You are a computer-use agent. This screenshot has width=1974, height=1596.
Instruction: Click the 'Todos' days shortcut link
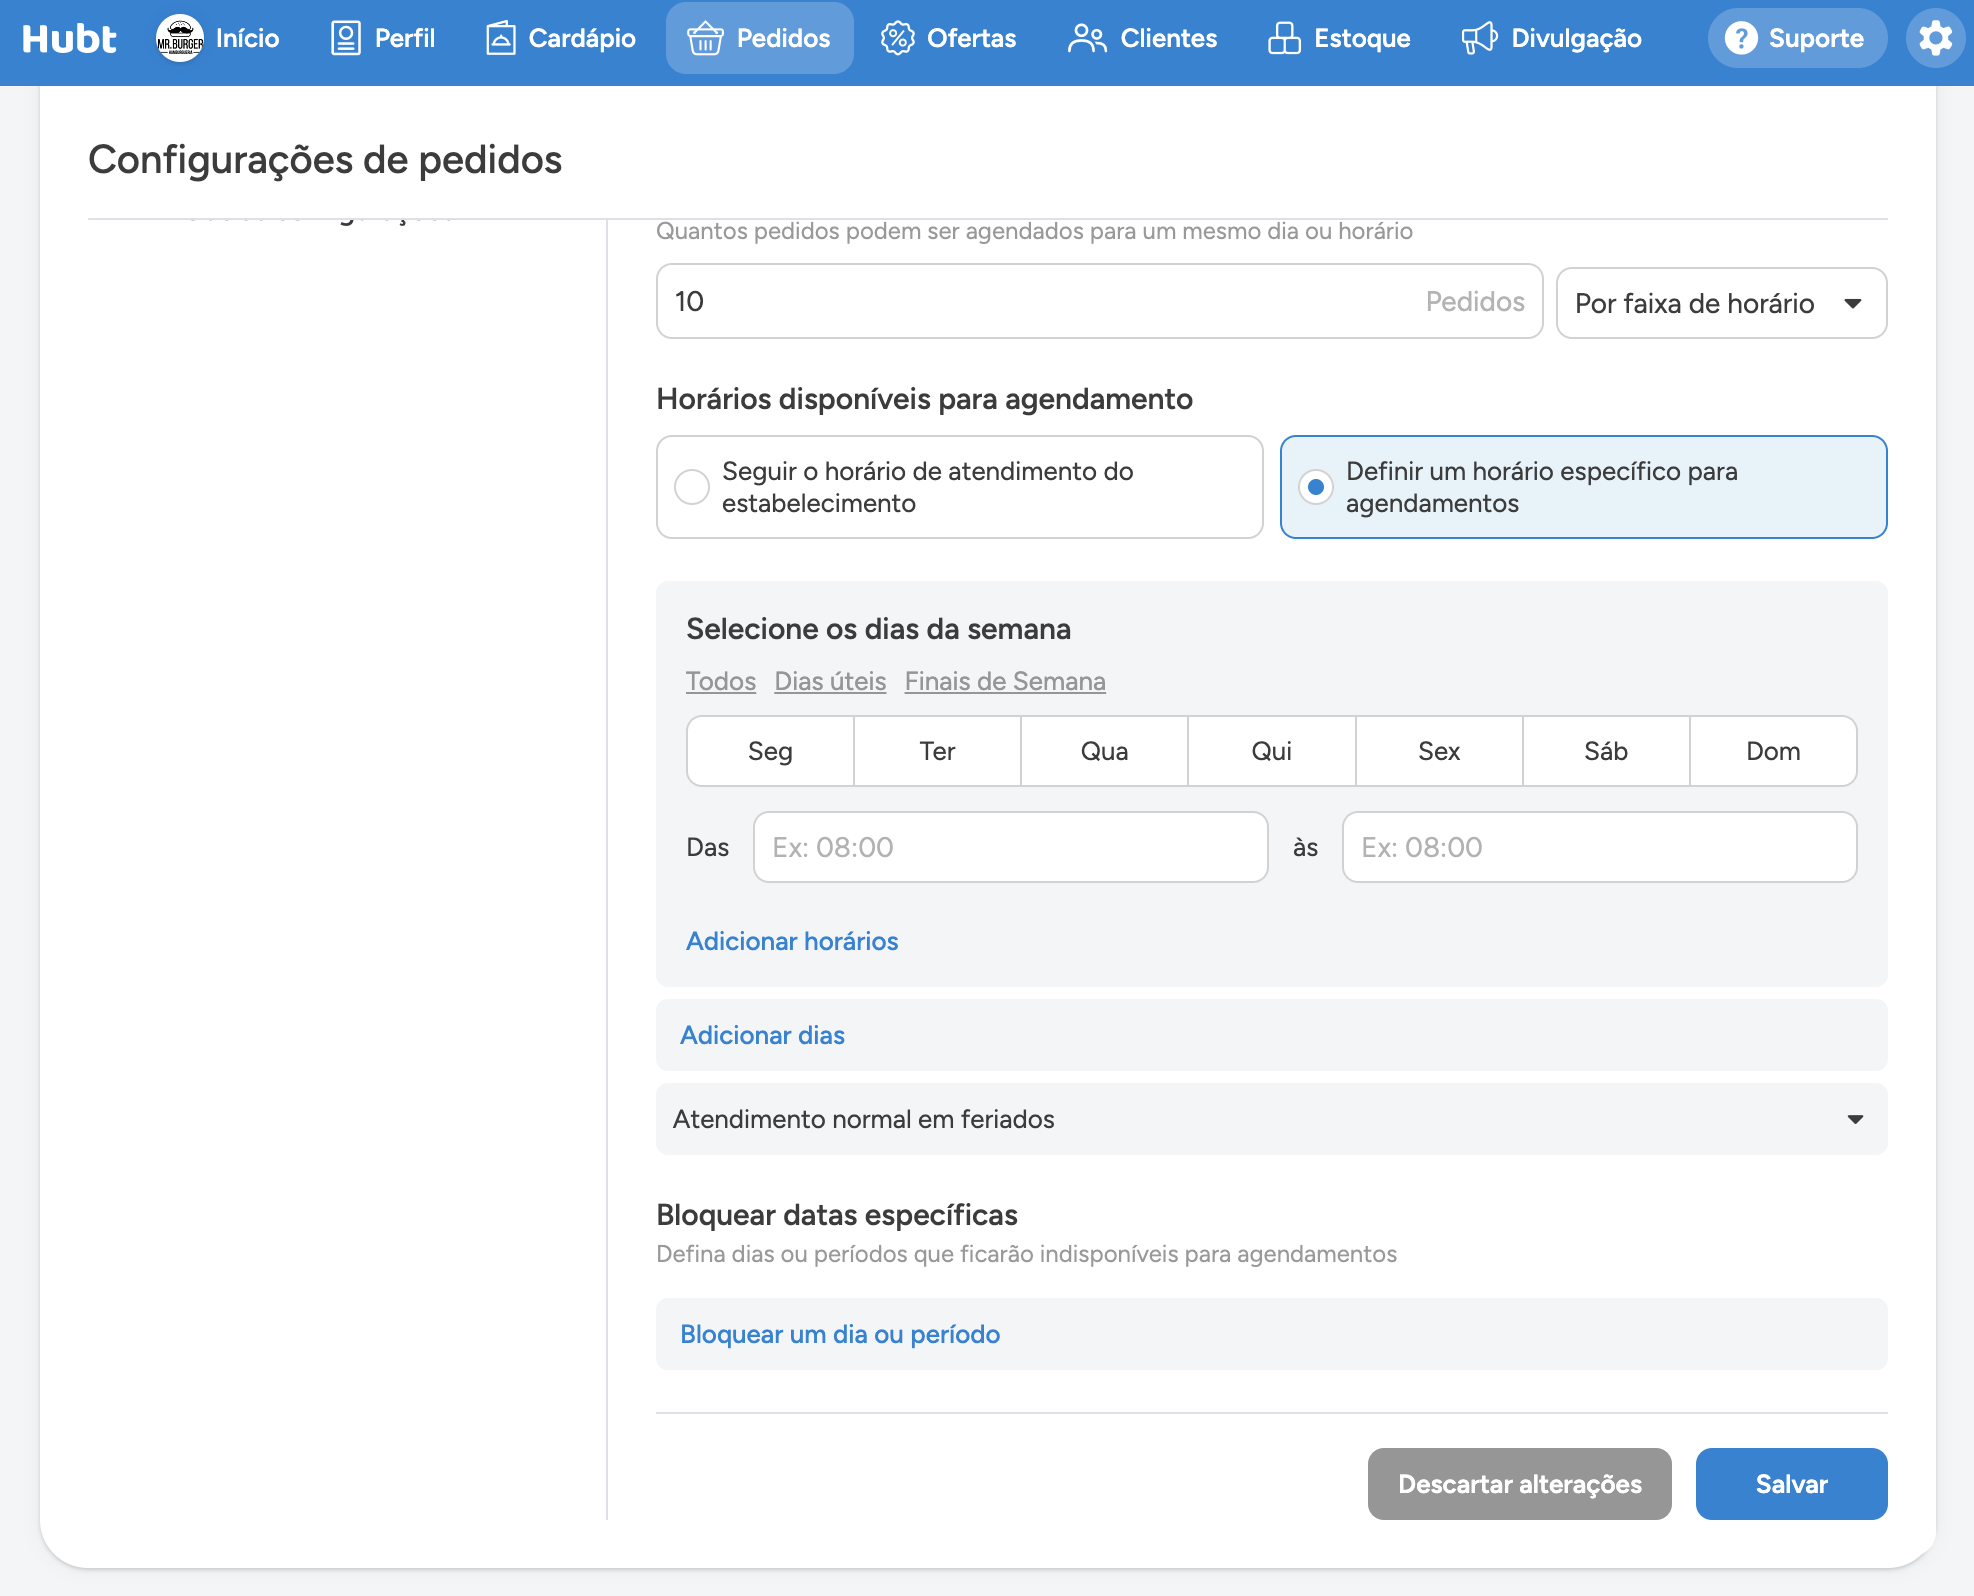tap(721, 681)
